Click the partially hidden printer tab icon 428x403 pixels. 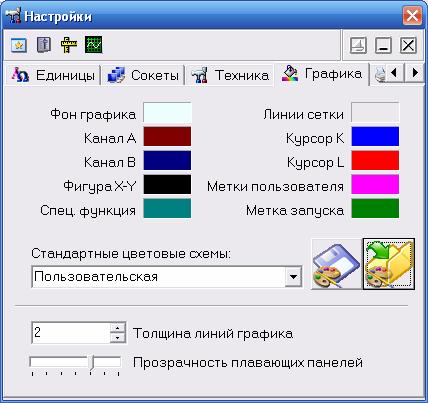[380, 74]
